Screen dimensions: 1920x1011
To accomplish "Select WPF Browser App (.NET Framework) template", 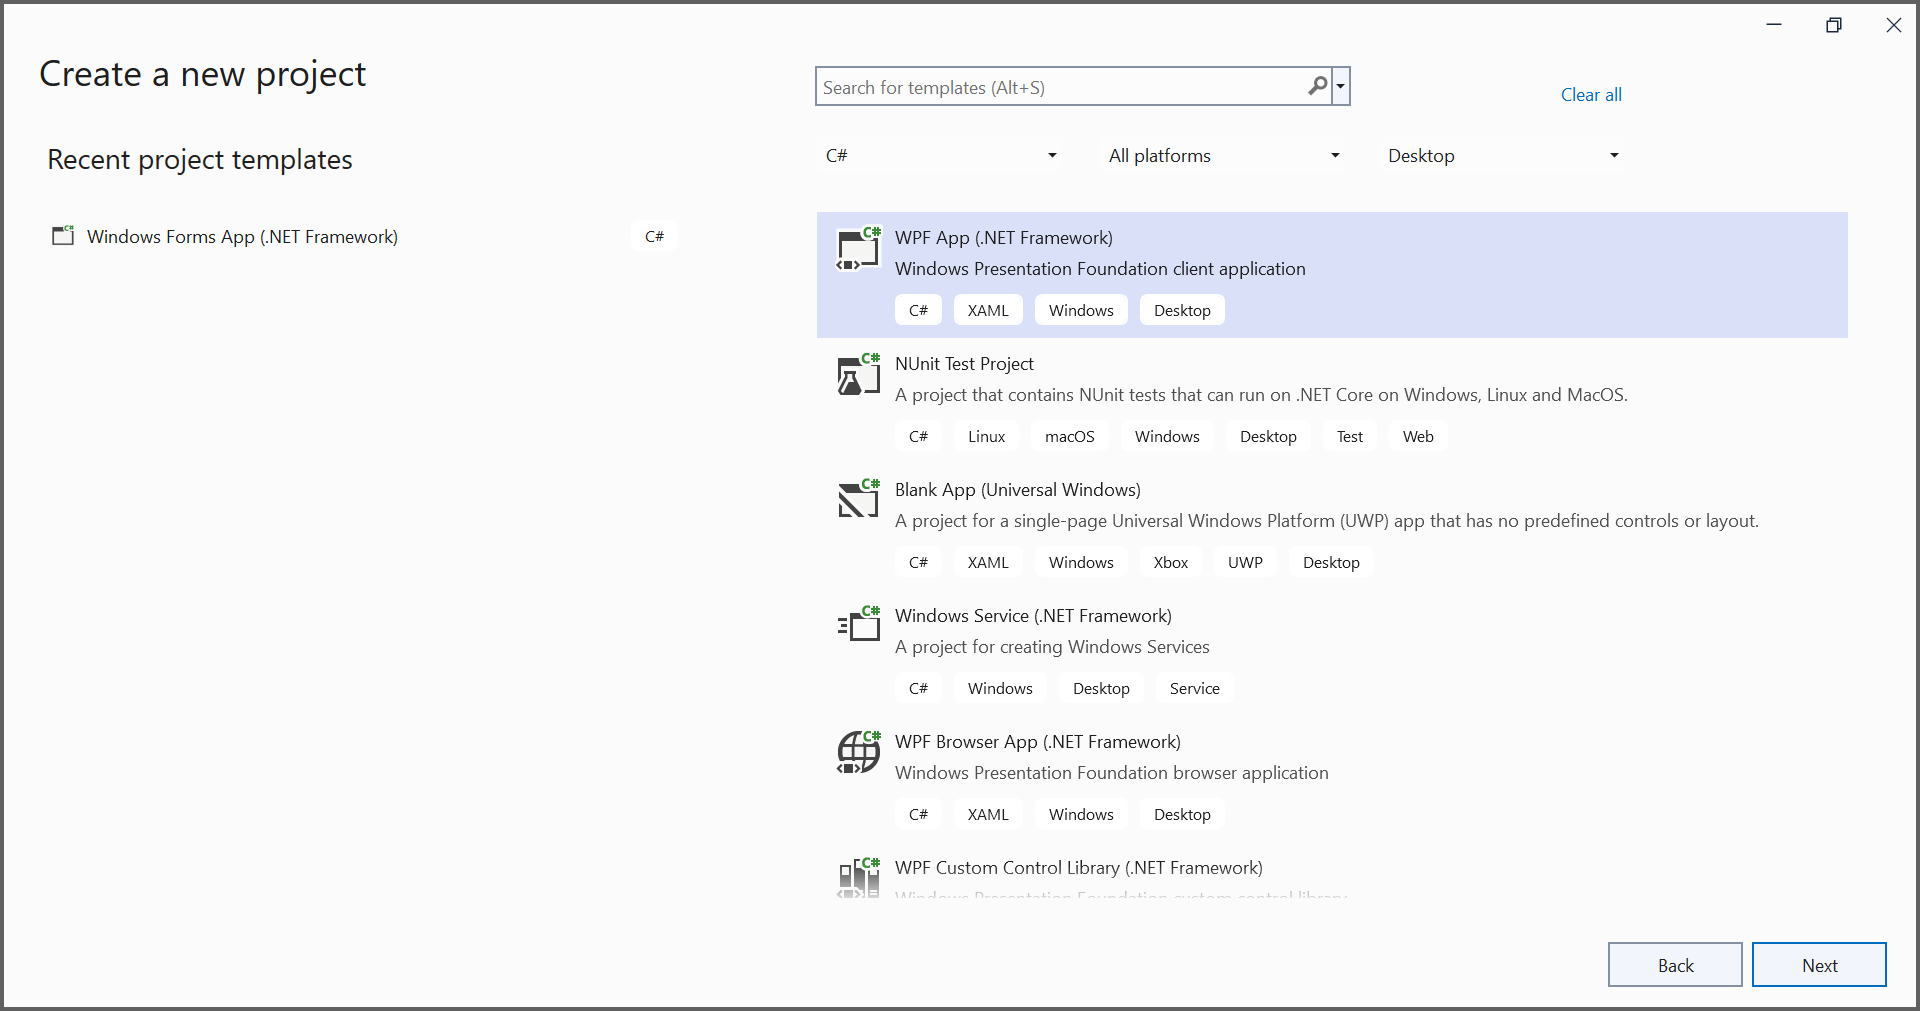I will [x=1332, y=779].
